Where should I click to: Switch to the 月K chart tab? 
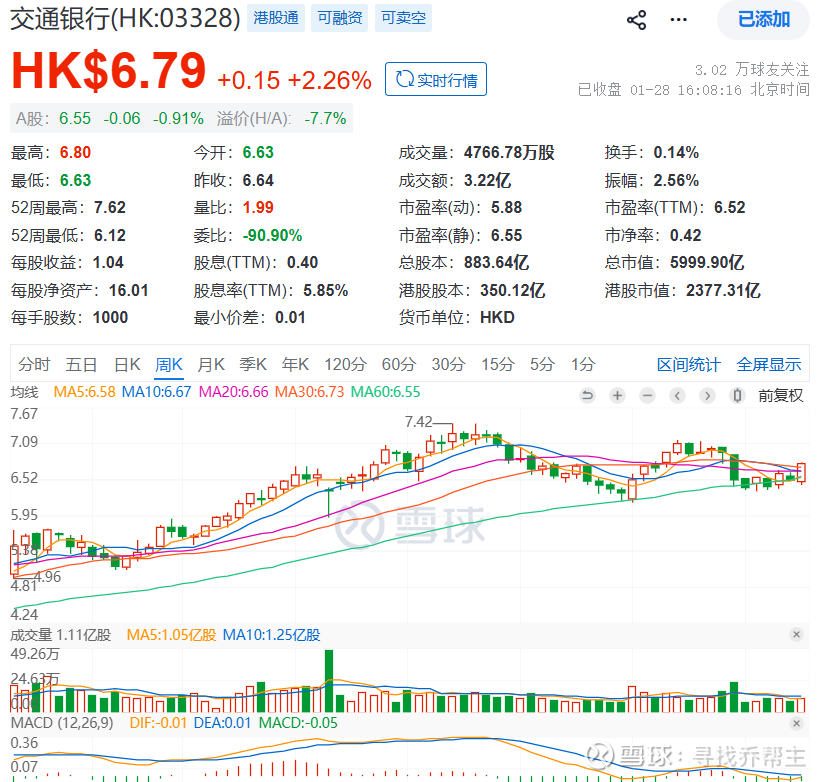[x=211, y=364]
